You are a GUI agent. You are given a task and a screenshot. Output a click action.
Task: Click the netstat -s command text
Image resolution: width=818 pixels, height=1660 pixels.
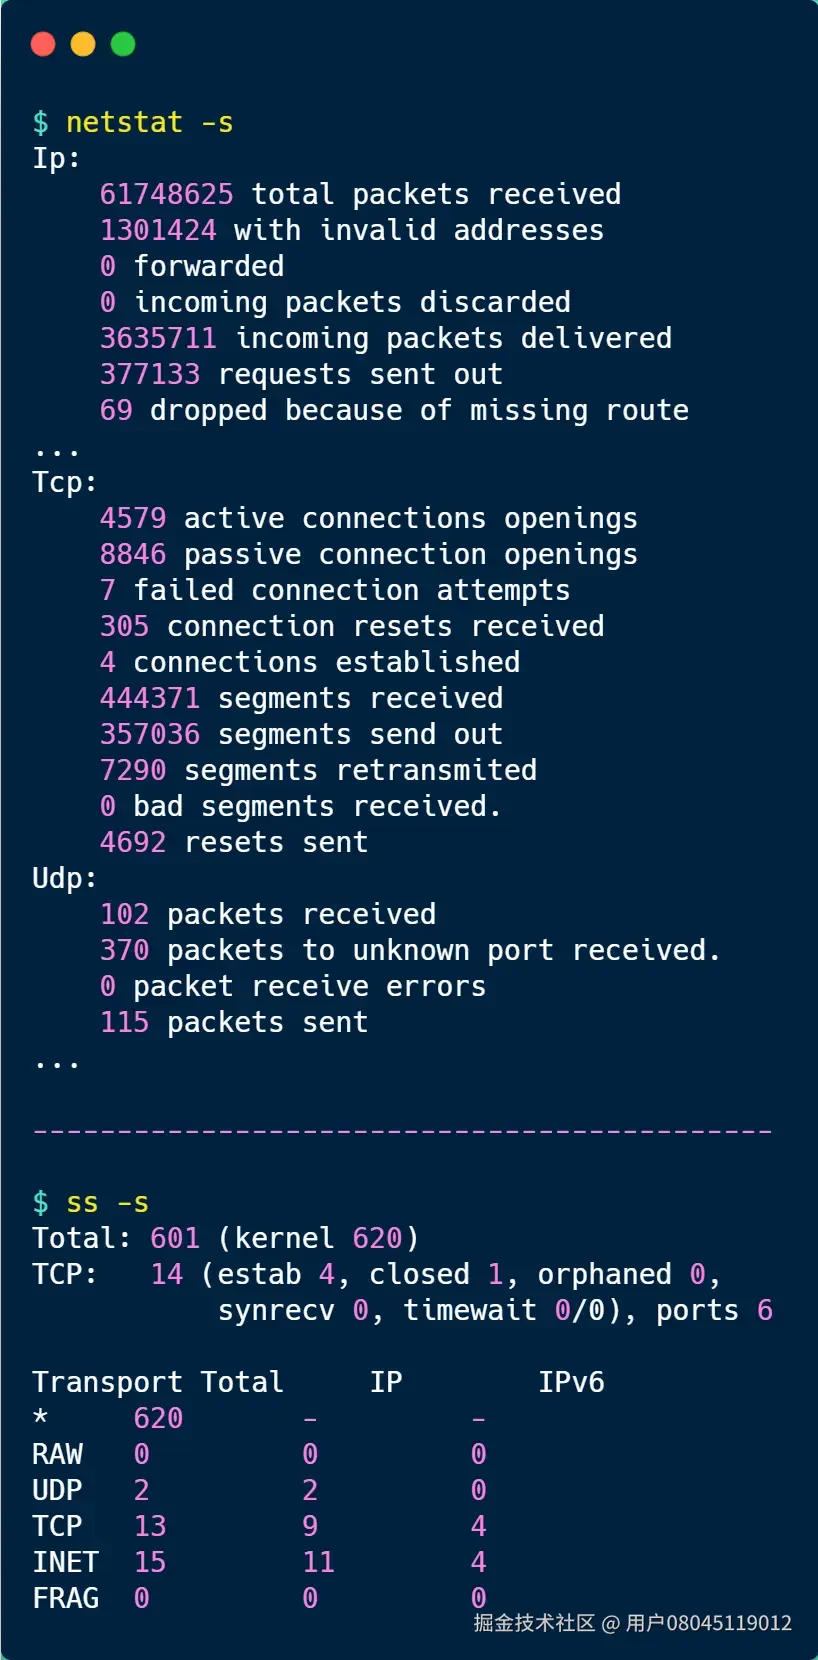pyautogui.click(x=149, y=122)
